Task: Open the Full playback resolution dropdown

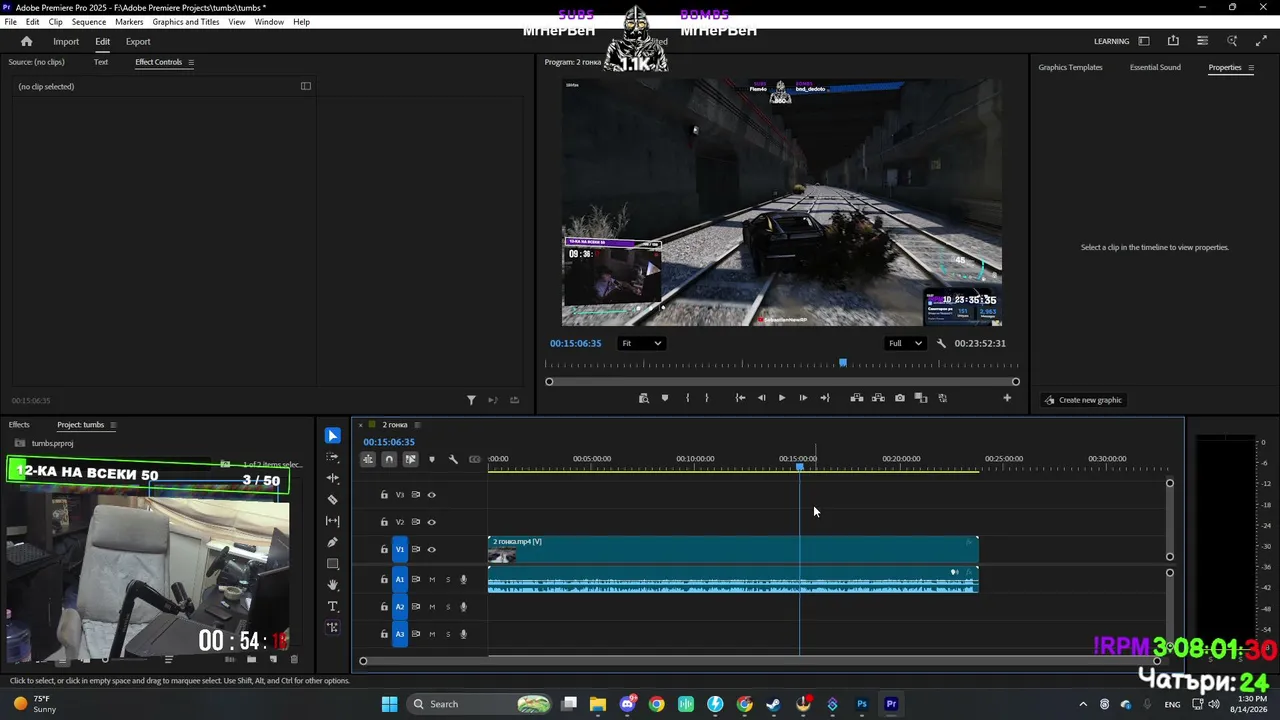Action: point(906,343)
